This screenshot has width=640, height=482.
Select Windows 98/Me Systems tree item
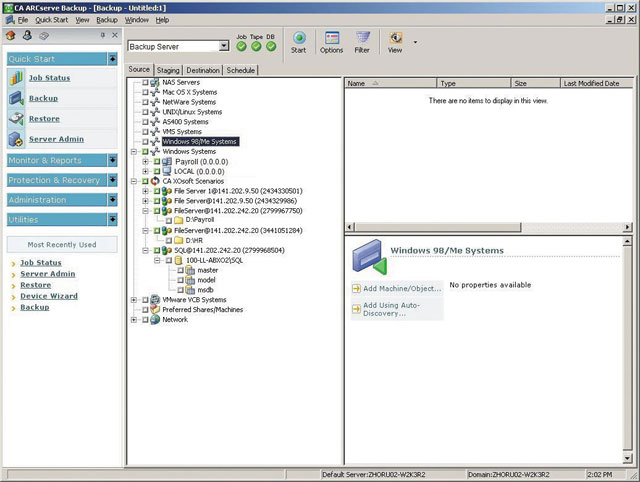point(199,142)
